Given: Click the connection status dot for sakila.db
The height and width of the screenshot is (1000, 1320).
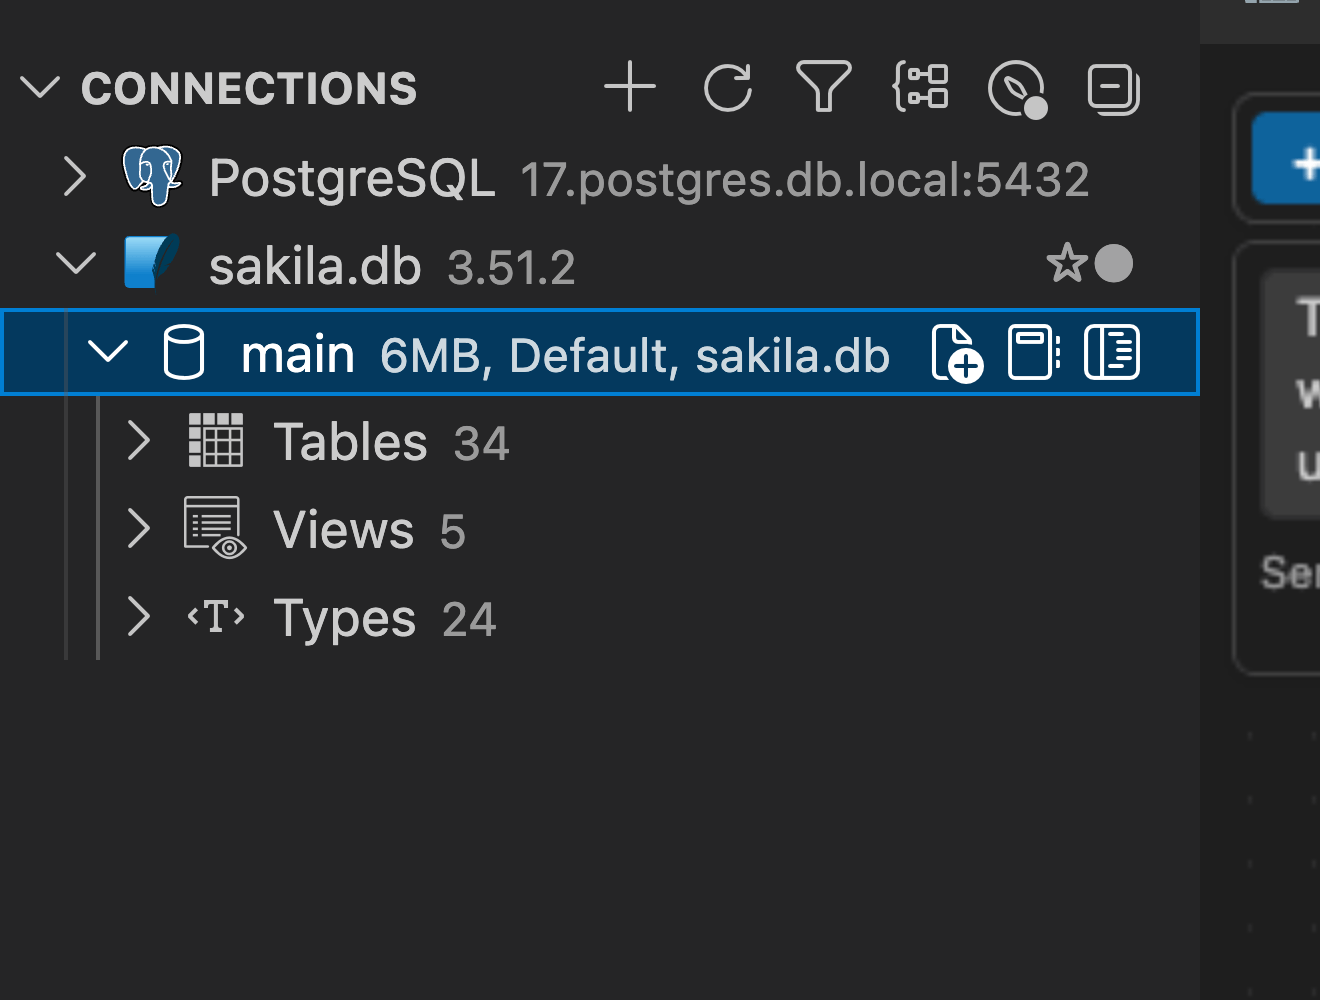Looking at the screenshot, I should click(x=1113, y=263).
